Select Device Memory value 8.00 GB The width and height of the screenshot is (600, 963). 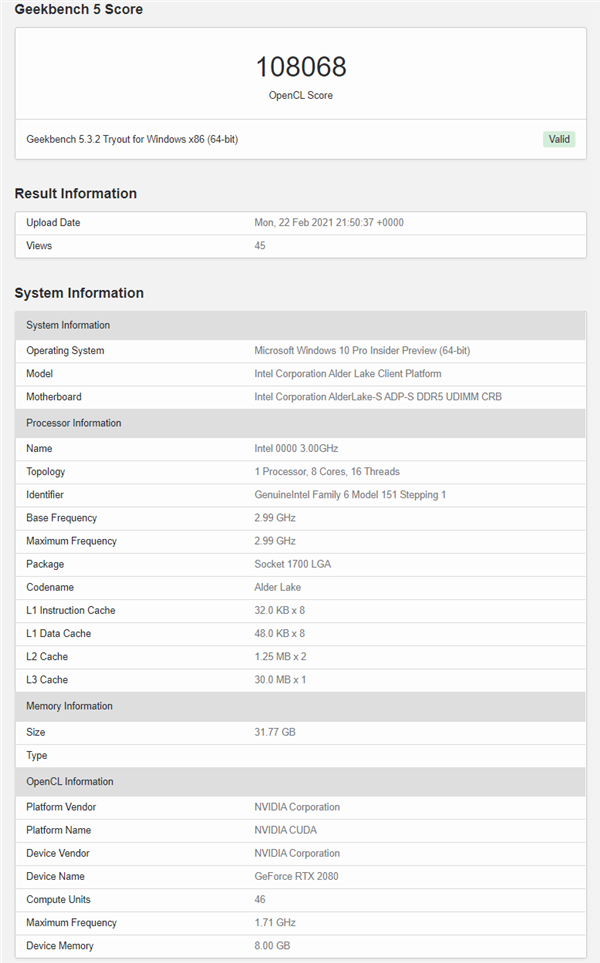(272, 946)
